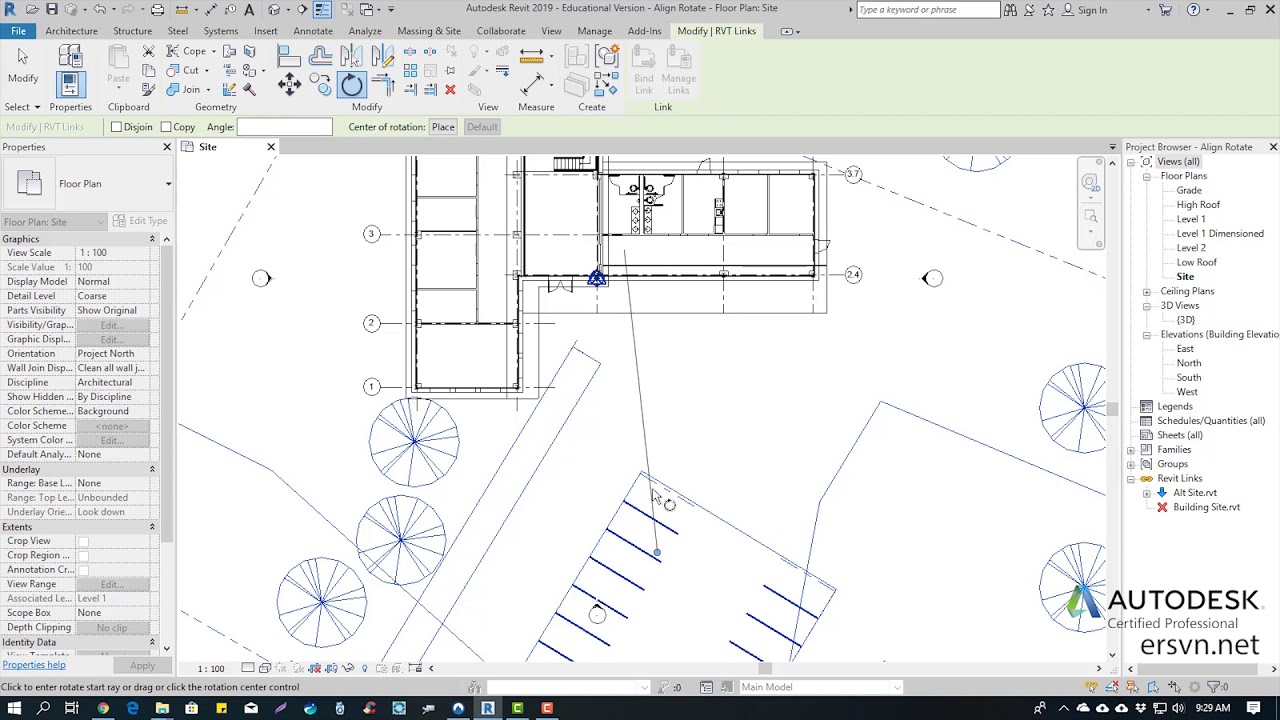The width and height of the screenshot is (1280, 720).
Task: Collapse the Graphics properties section
Action: click(152, 239)
